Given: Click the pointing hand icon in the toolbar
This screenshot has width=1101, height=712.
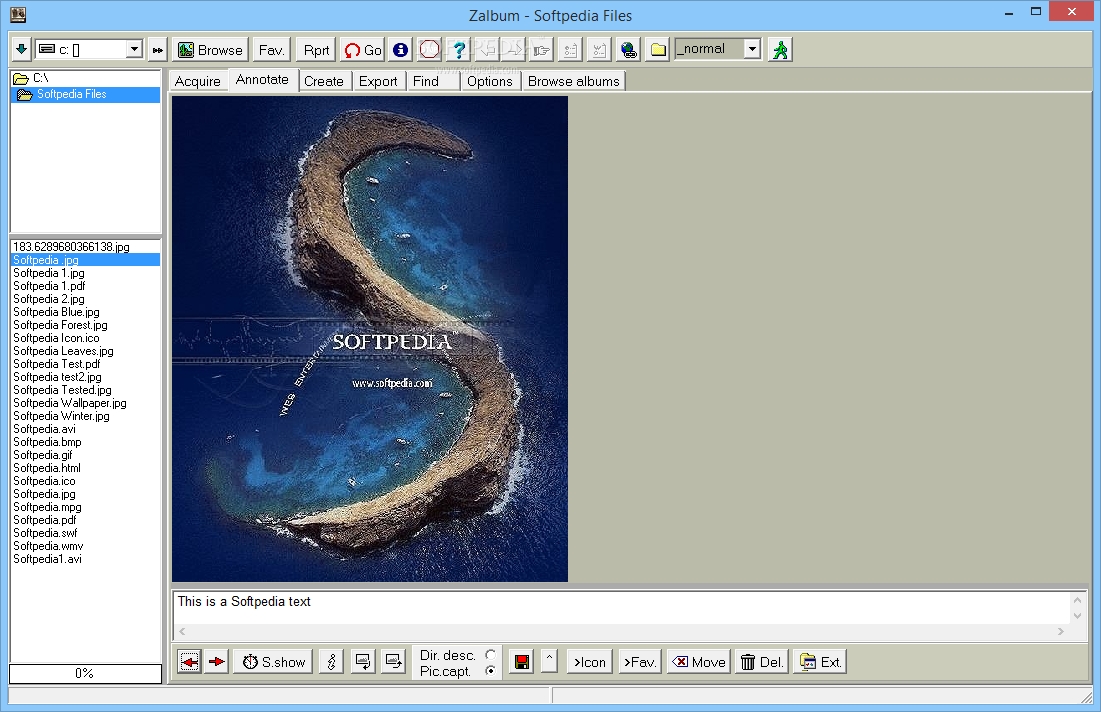Looking at the screenshot, I should [541, 50].
